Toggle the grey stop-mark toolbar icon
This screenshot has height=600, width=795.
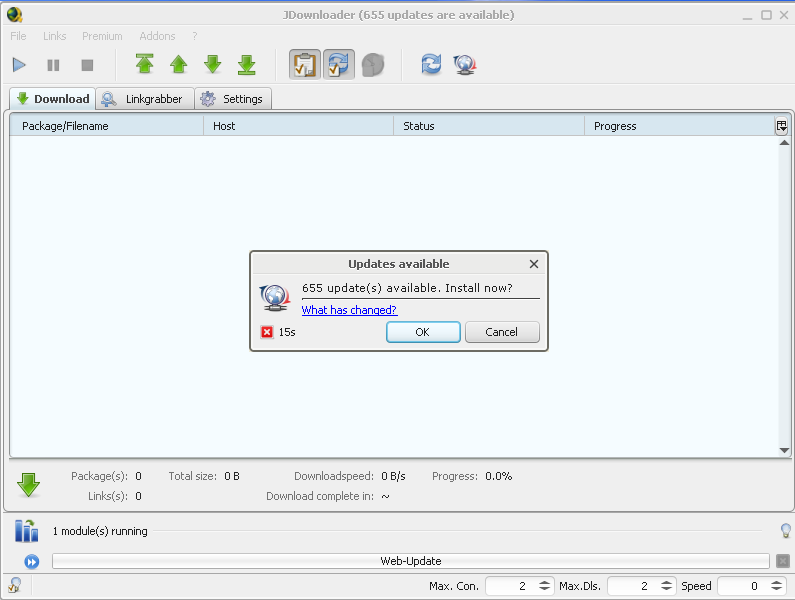tap(373, 64)
